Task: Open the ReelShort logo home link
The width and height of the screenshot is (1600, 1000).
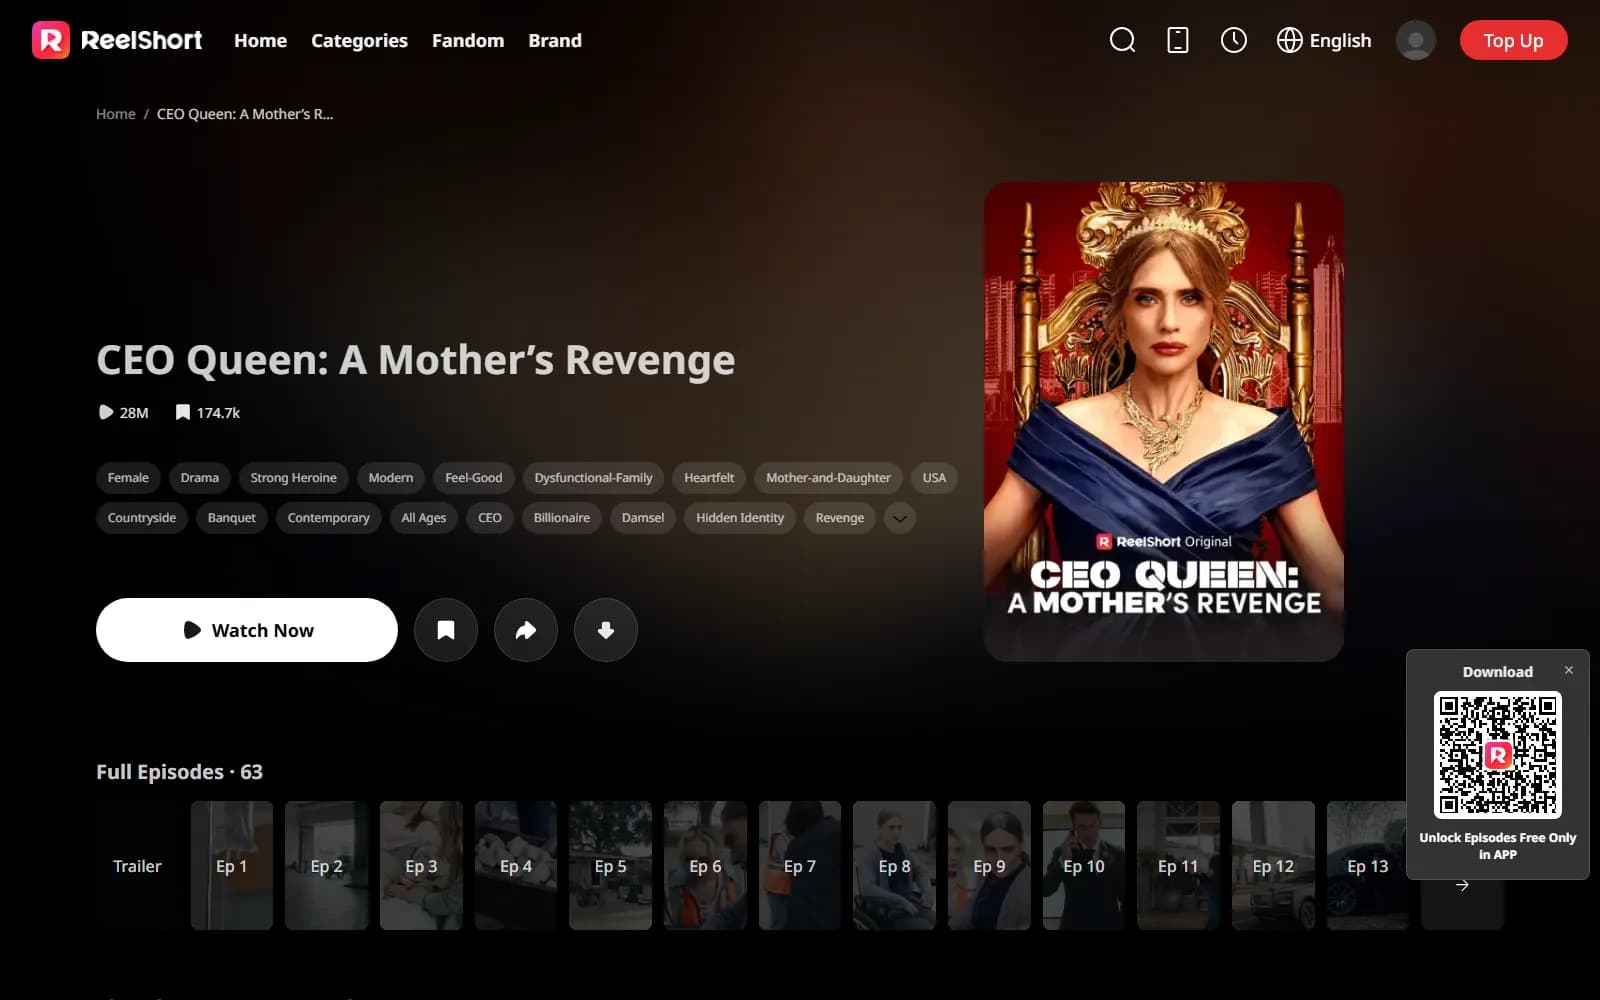Action: pos(117,40)
